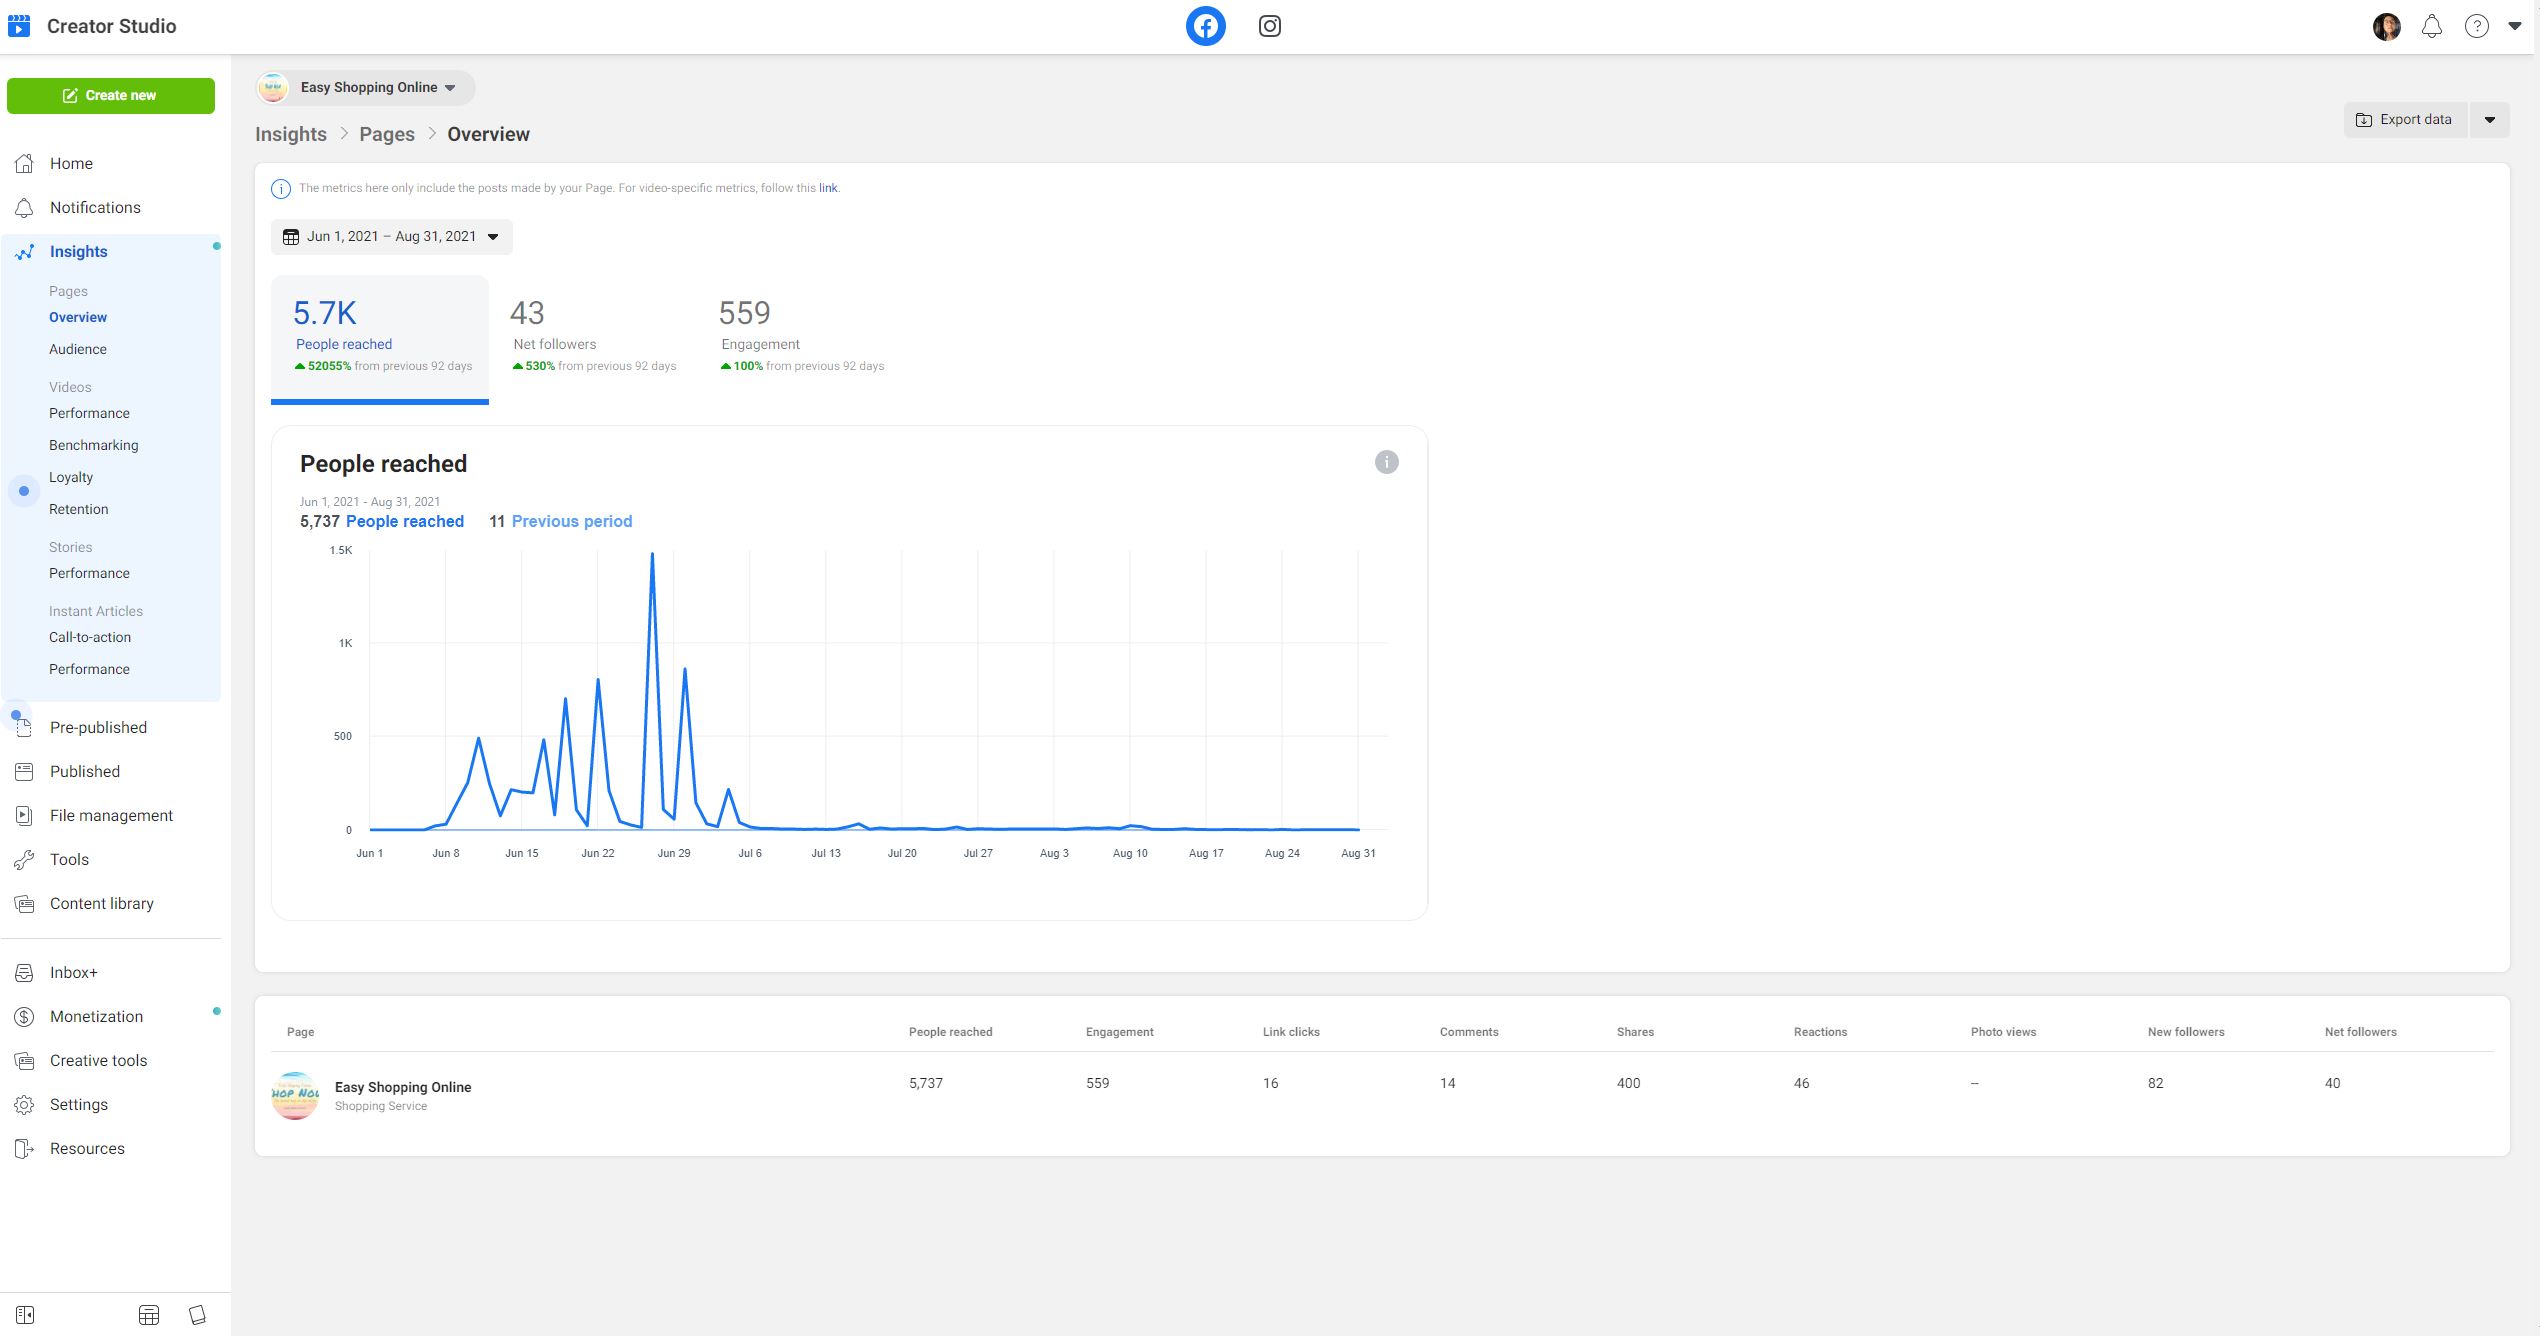The height and width of the screenshot is (1336, 2540).
Task: Click the Export data button
Action: pos(2405,120)
